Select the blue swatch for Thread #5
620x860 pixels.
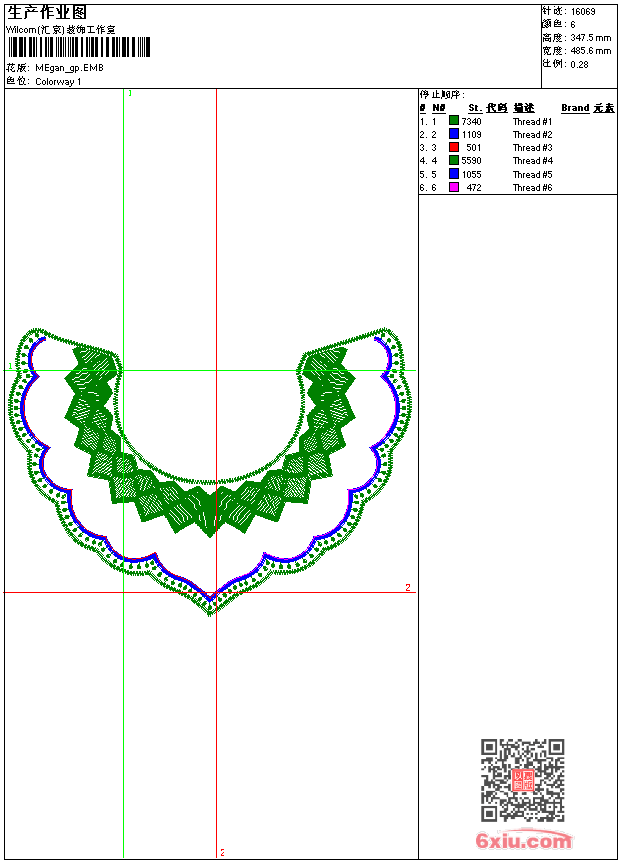(454, 174)
